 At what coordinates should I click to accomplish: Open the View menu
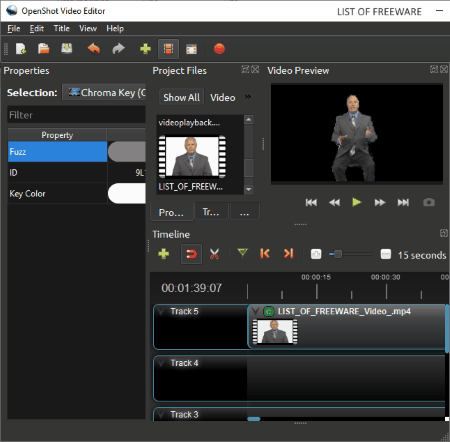(x=88, y=29)
